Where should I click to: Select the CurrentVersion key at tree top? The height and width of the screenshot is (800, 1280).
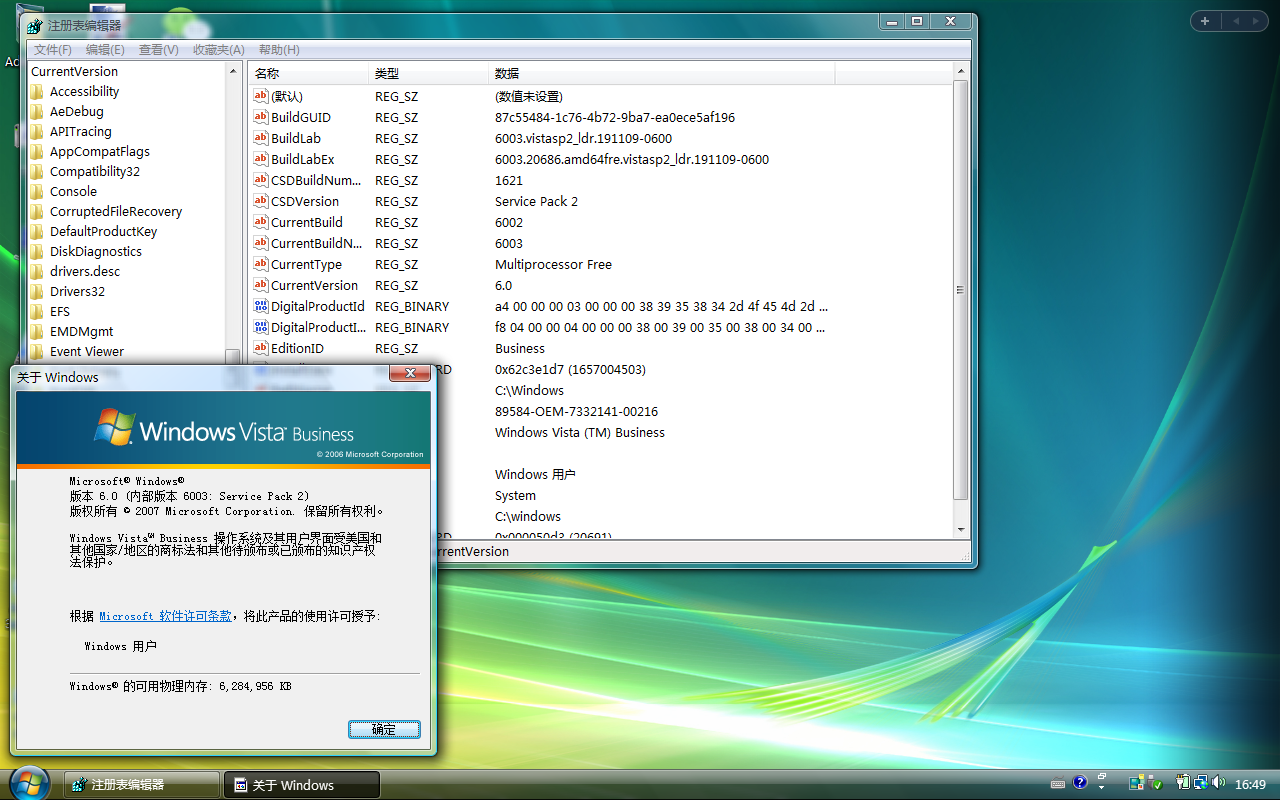(74, 72)
